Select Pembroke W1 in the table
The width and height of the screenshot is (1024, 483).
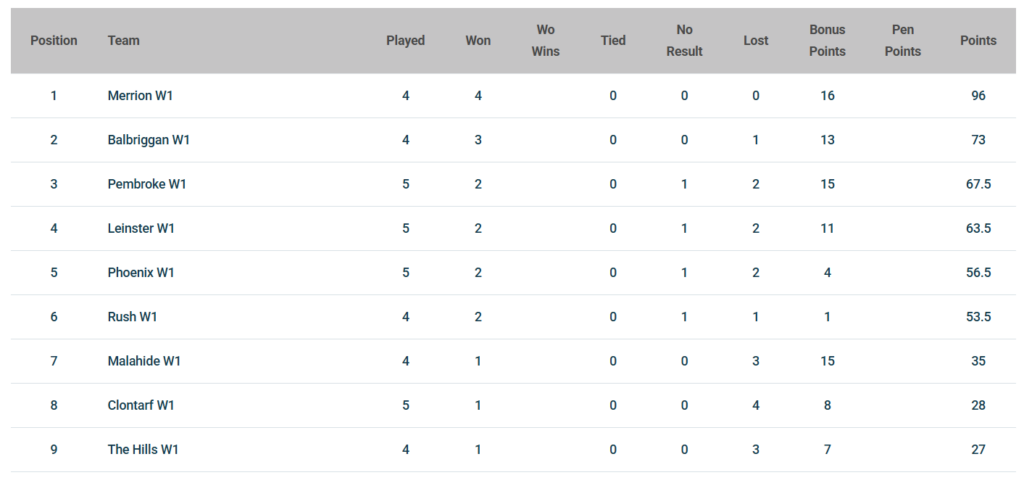147,184
